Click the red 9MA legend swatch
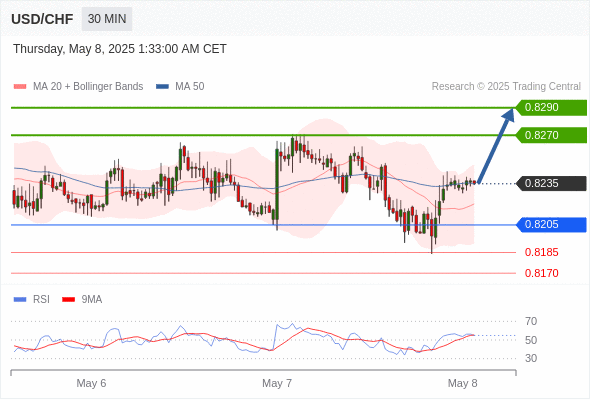590x400 pixels. (68, 300)
